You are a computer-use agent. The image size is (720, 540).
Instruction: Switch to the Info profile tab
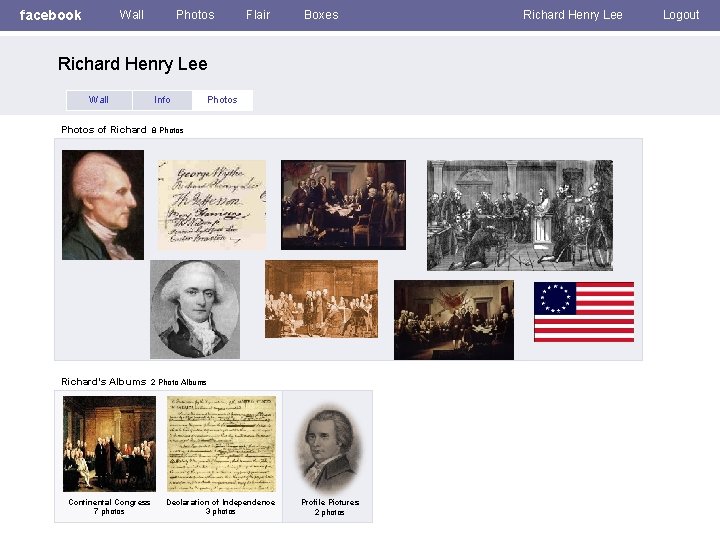click(162, 100)
